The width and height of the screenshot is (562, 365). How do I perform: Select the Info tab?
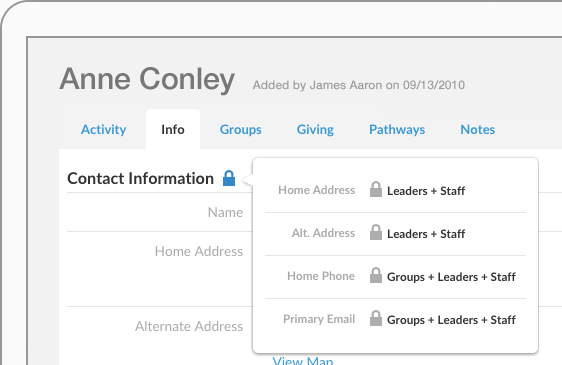[x=173, y=129]
